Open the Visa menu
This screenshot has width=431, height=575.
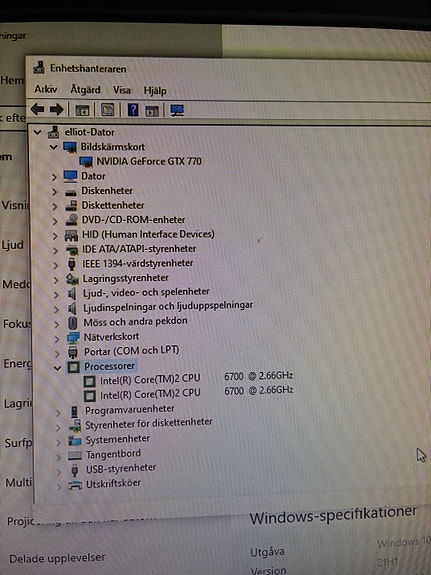[x=122, y=90]
